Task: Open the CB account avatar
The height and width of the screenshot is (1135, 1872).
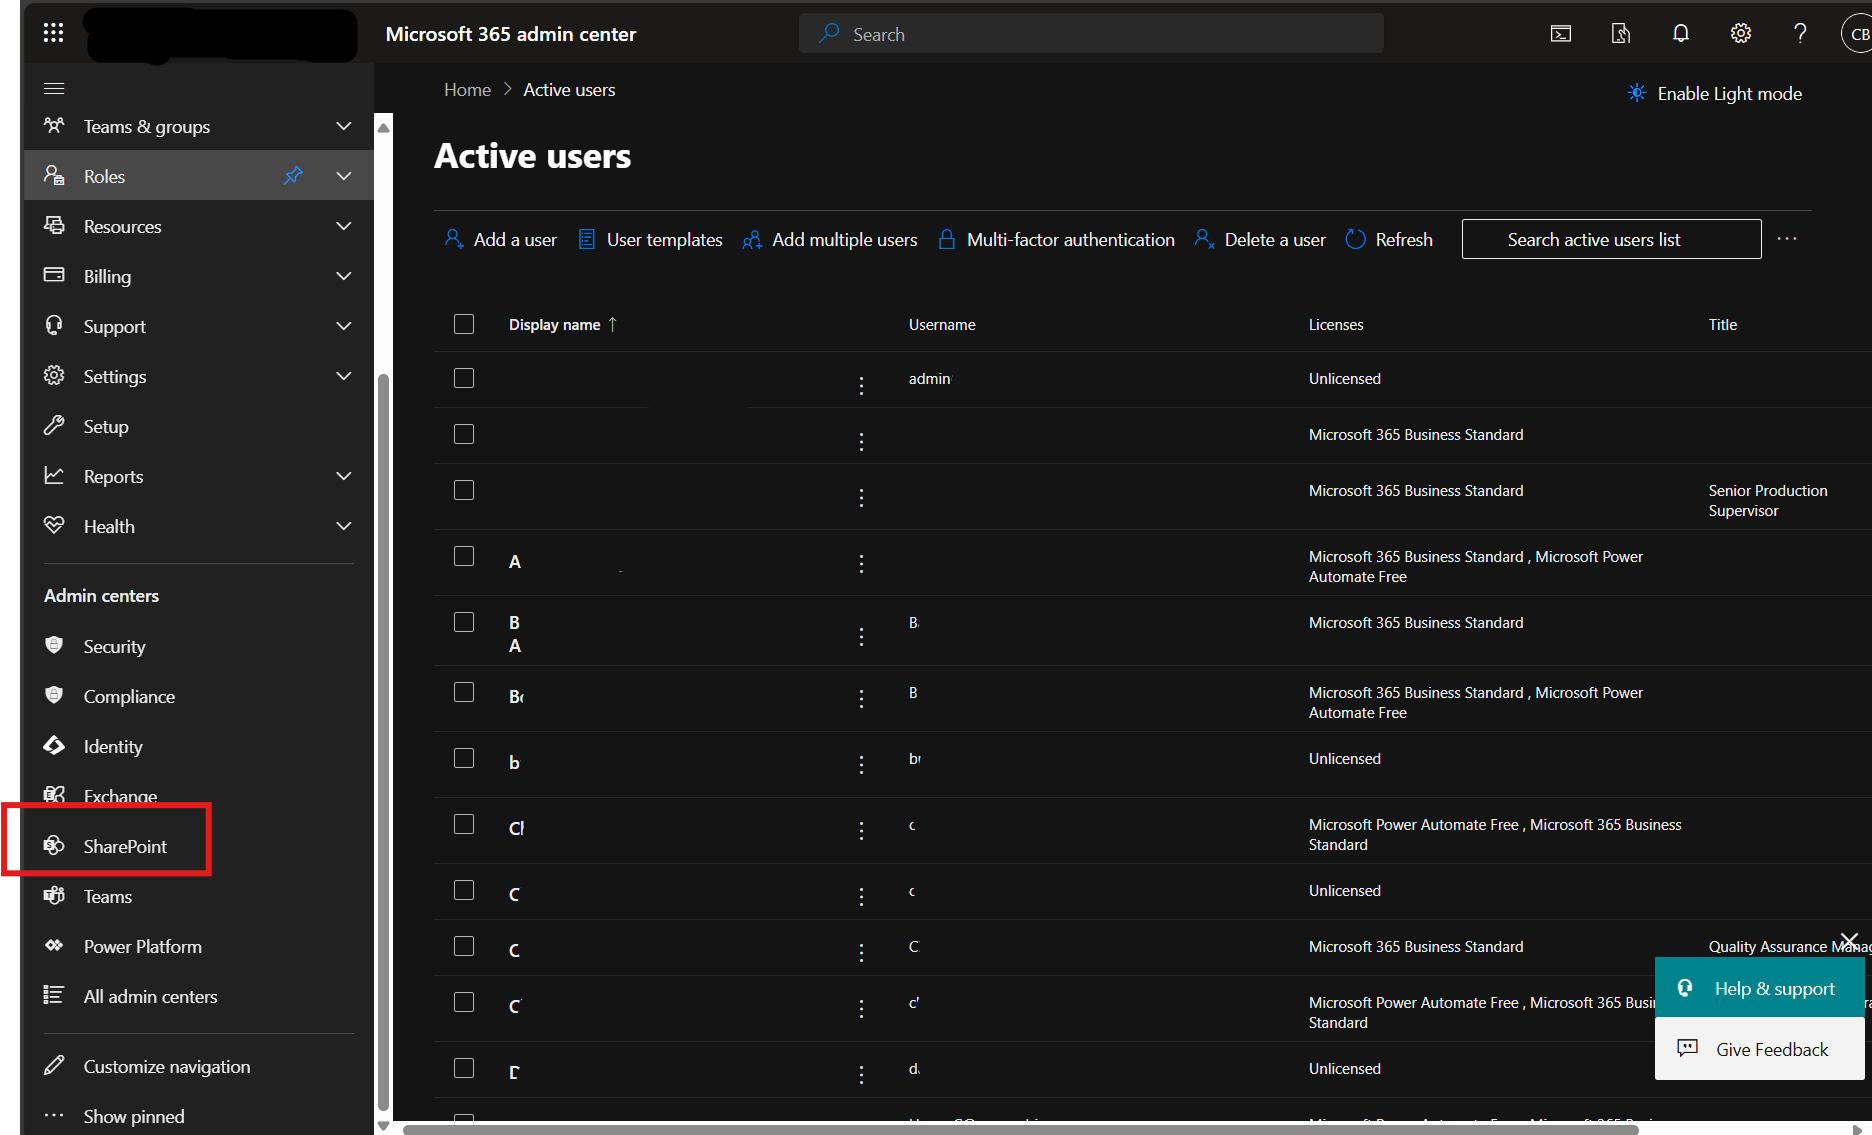Action: coord(1857,34)
